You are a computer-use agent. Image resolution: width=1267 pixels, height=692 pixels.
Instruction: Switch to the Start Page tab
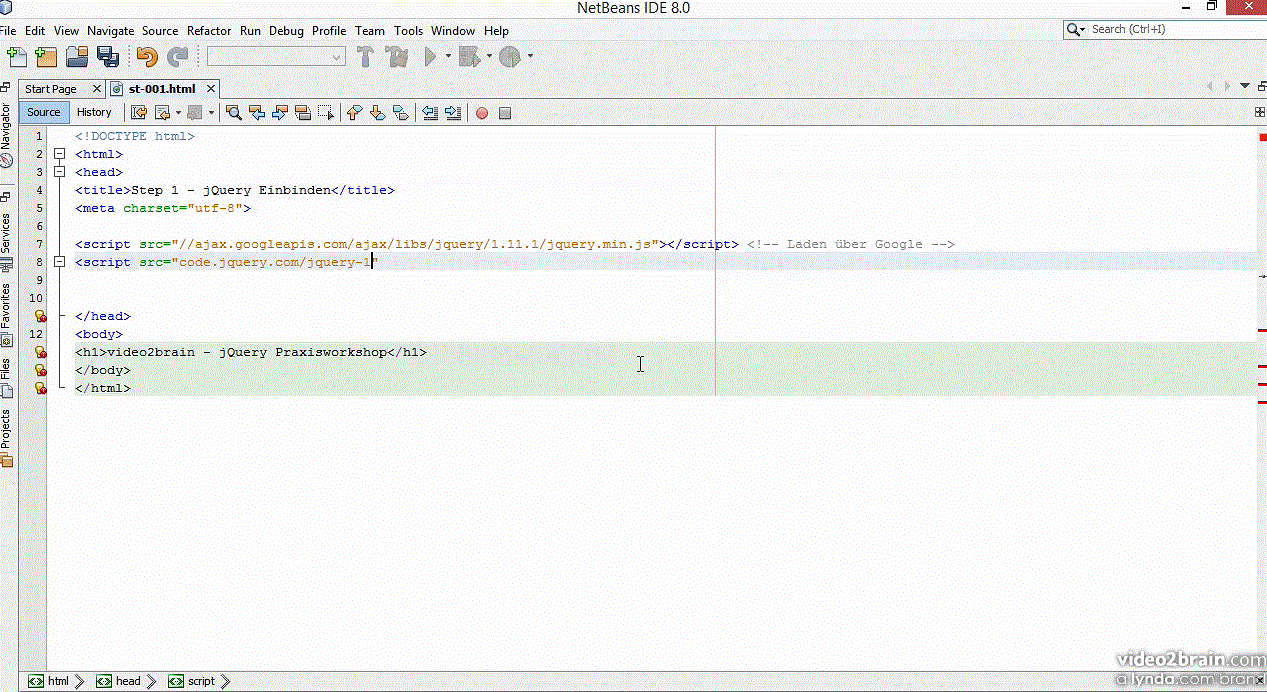point(51,89)
